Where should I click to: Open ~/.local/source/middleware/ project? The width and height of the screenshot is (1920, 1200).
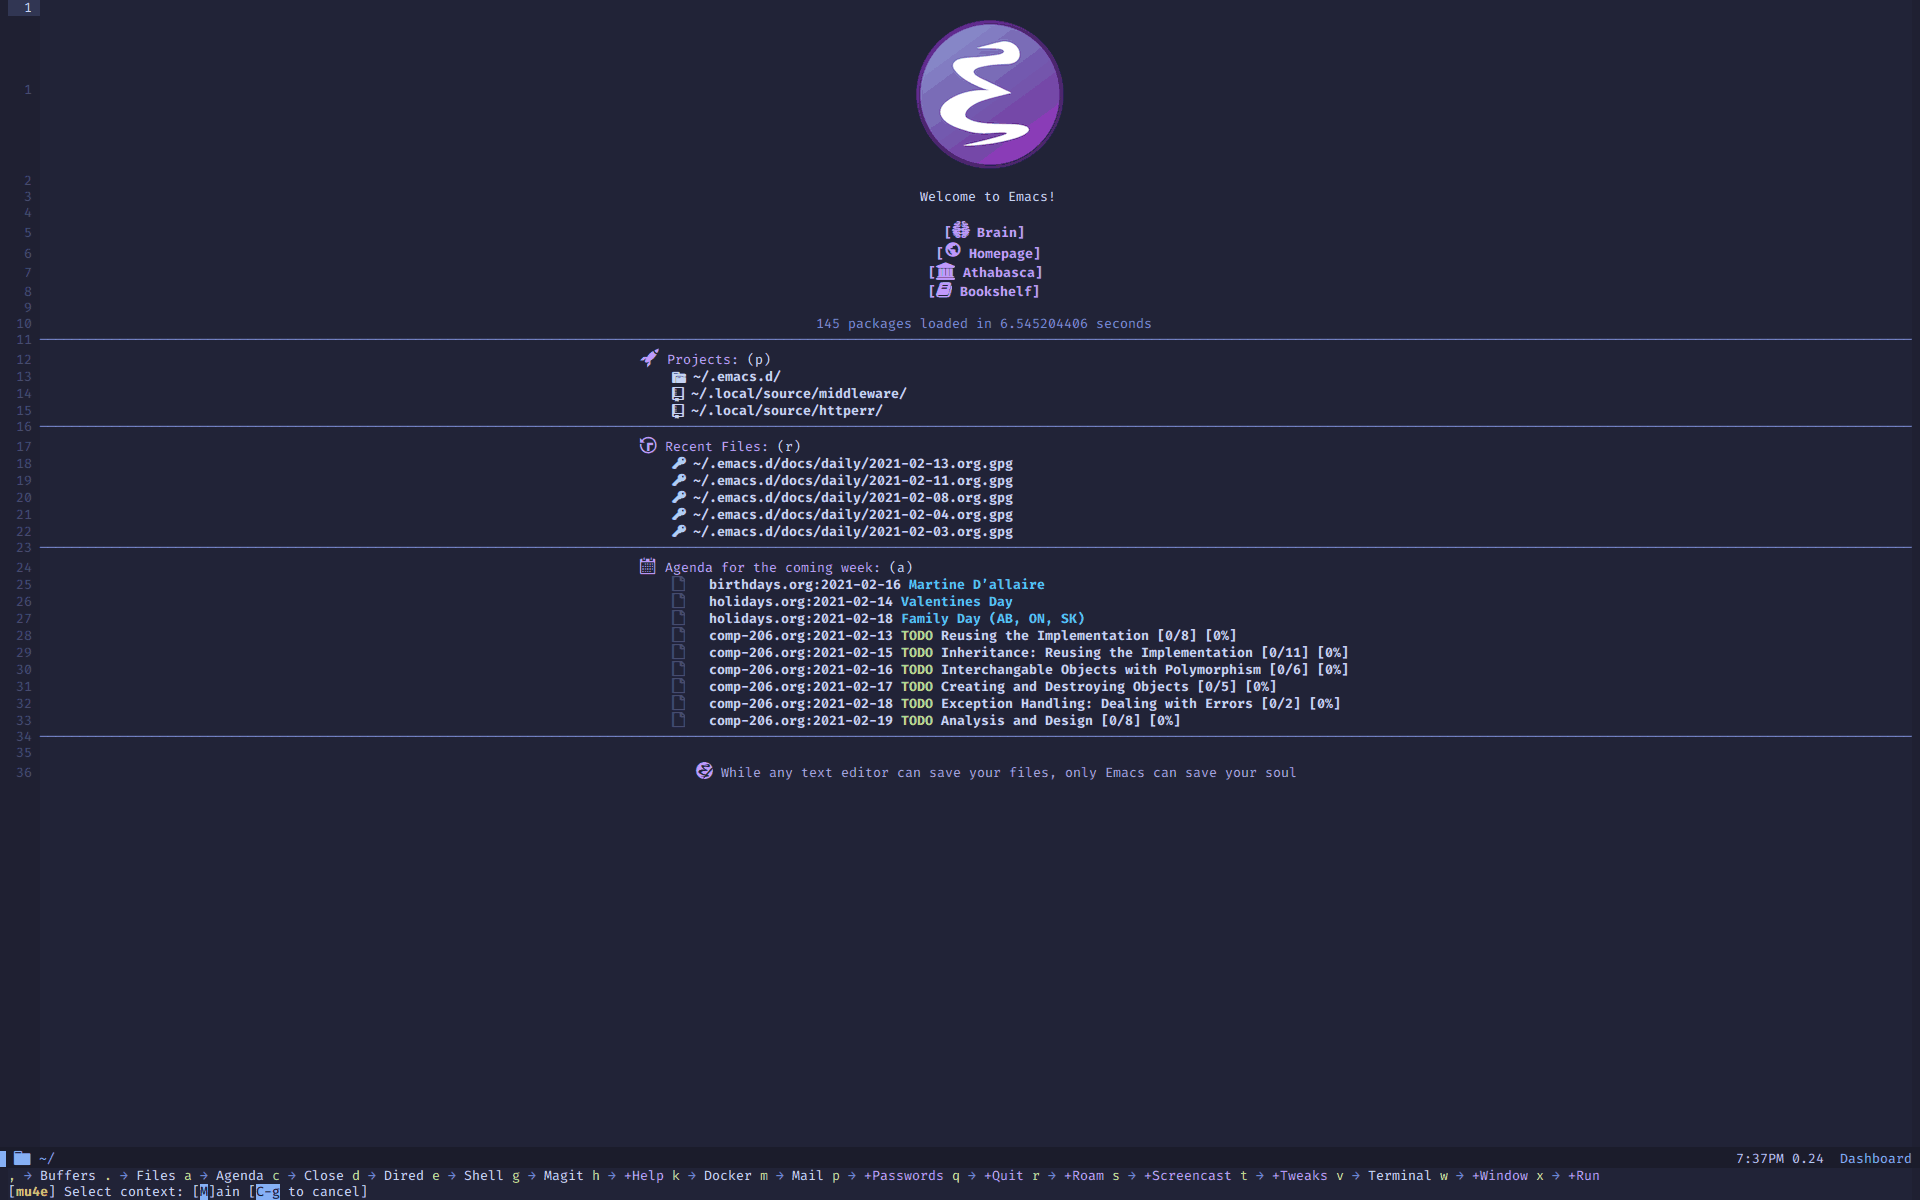(798, 393)
